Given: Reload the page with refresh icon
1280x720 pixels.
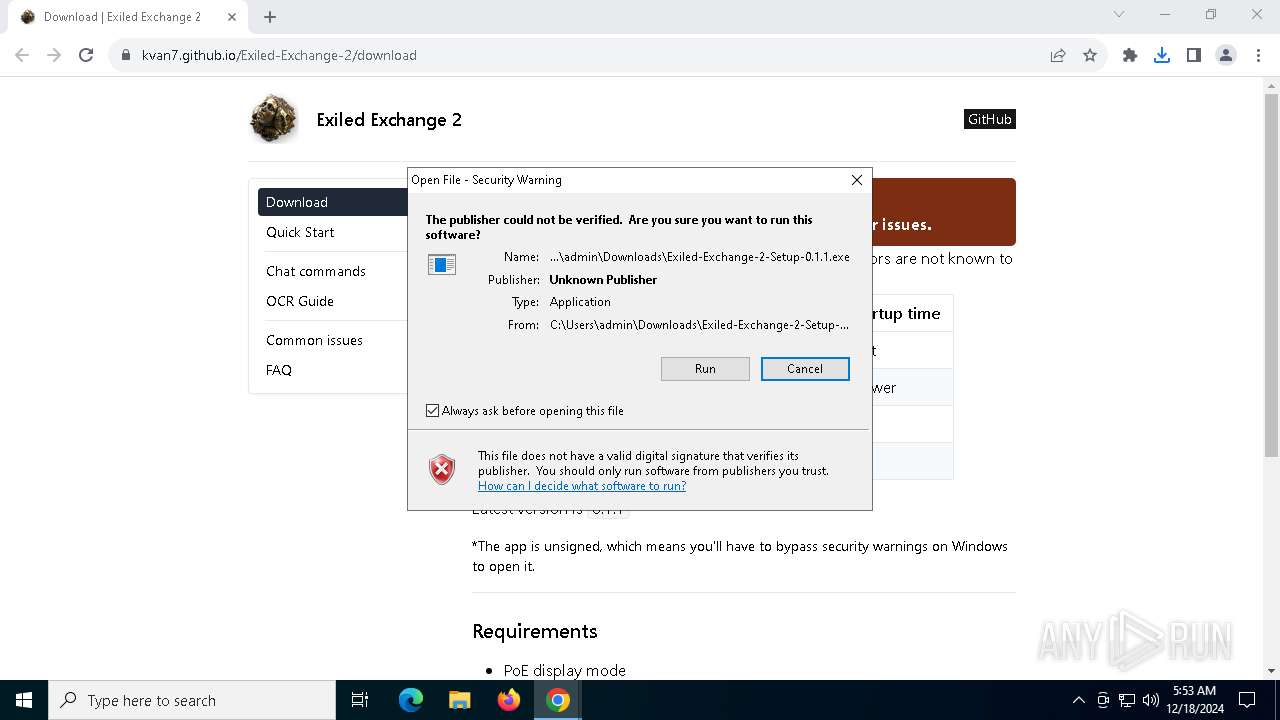Looking at the screenshot, I should coord(86,55).
